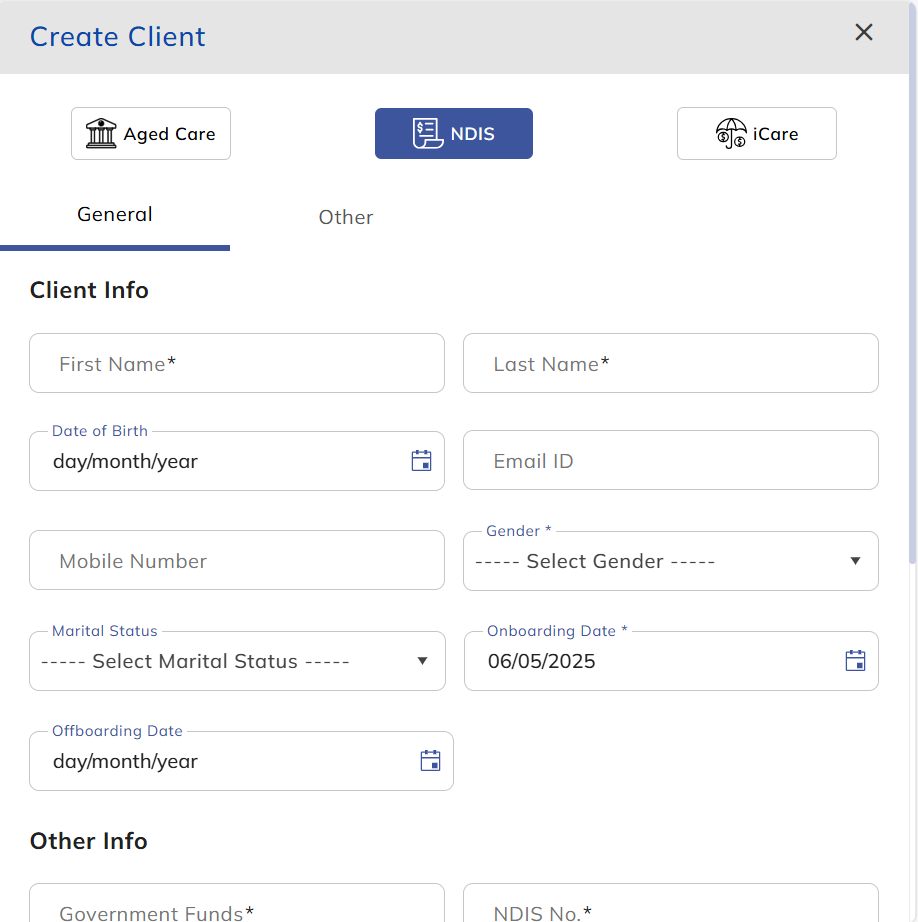918x922 pixels.
Task: Click into the Last Name field
Action: click(670, 363)
